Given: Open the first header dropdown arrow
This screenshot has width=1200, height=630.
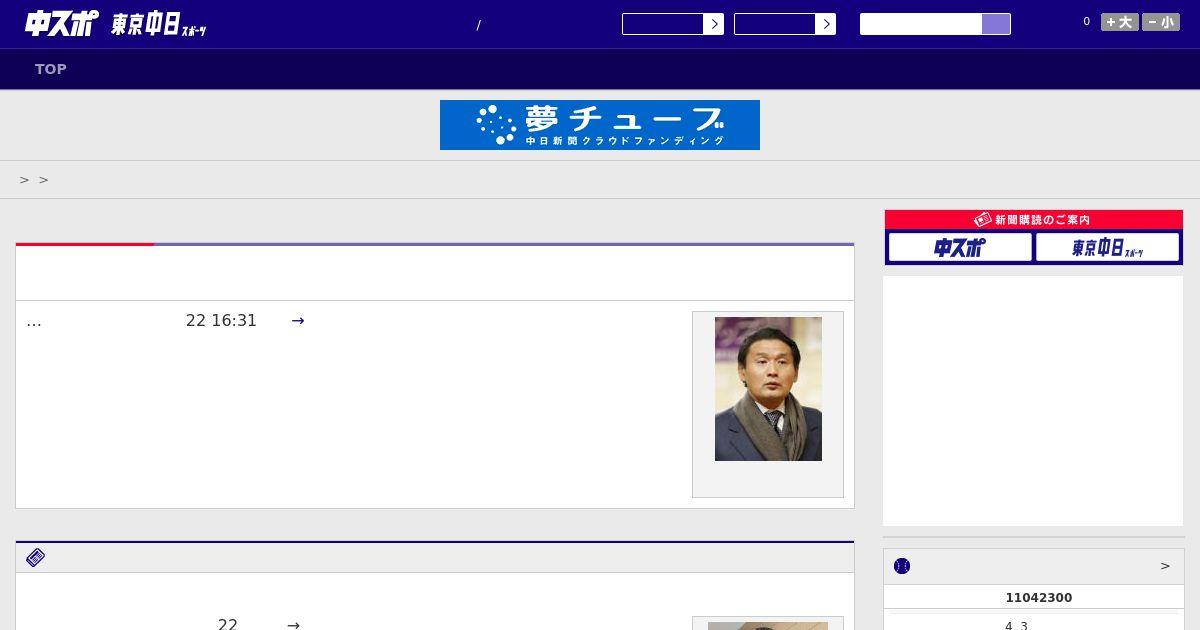Looking at the screenshot, I should pyautogui.click(x=713, y=24).
